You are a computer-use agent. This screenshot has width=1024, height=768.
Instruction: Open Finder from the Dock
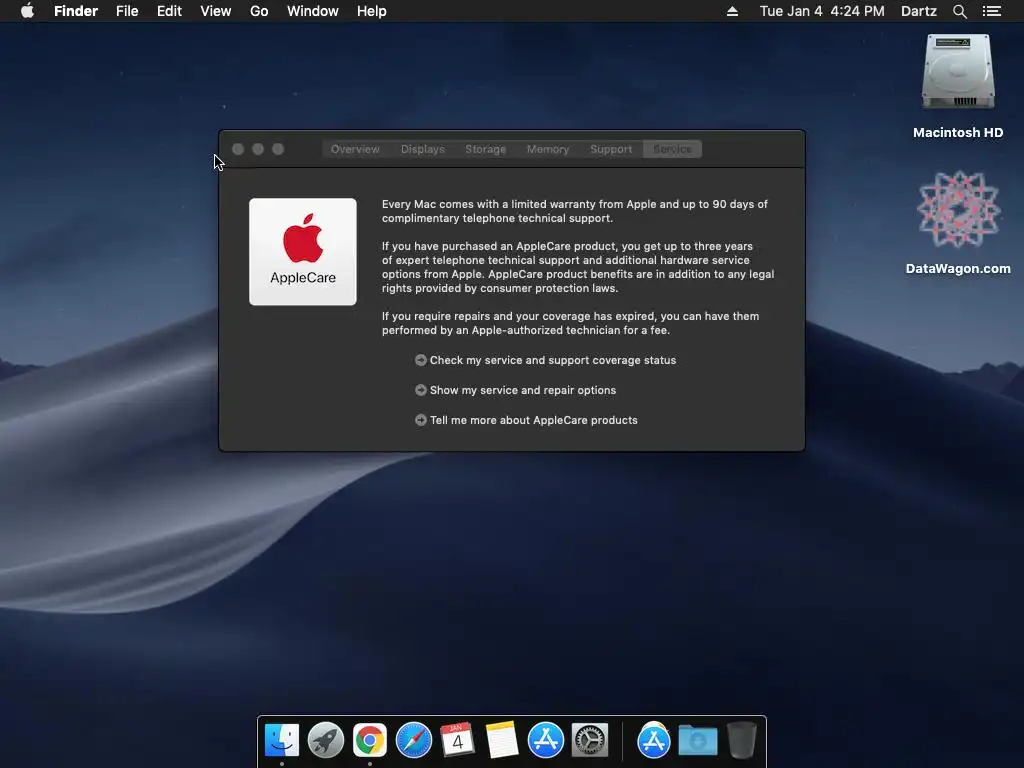click(x=281, y=740)
